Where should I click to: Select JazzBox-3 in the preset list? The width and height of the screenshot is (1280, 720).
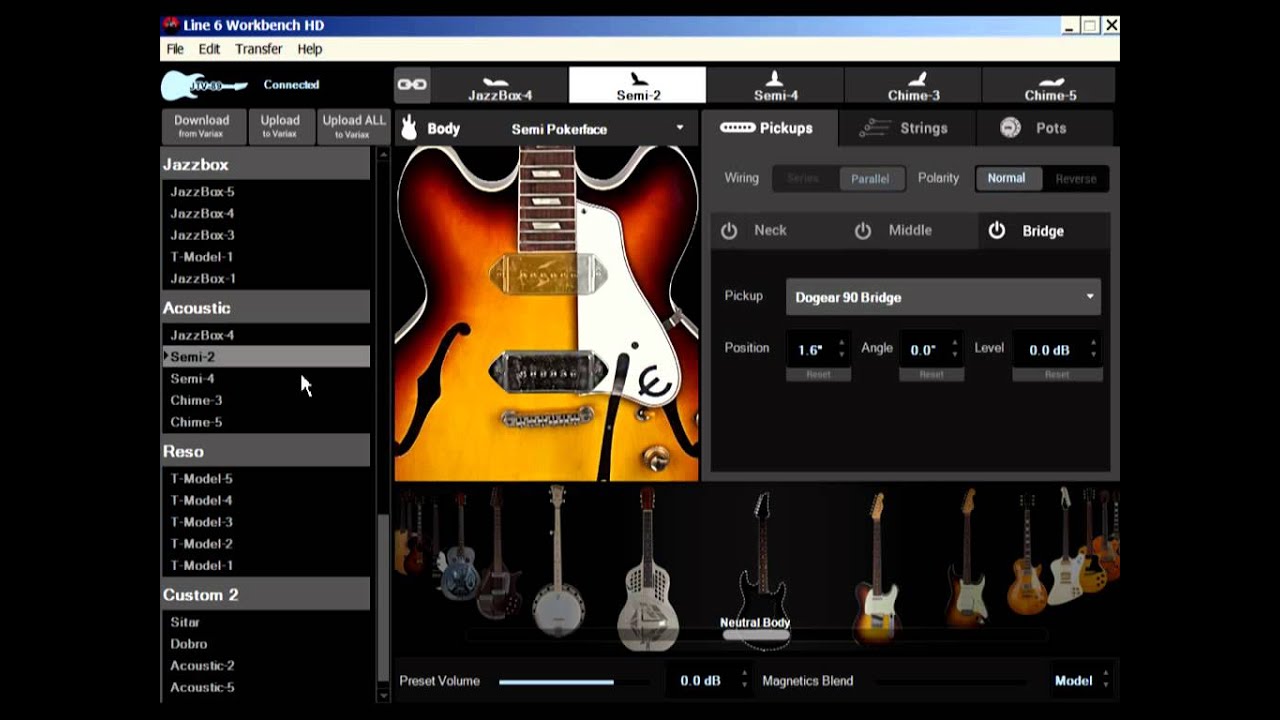[265, 235]
